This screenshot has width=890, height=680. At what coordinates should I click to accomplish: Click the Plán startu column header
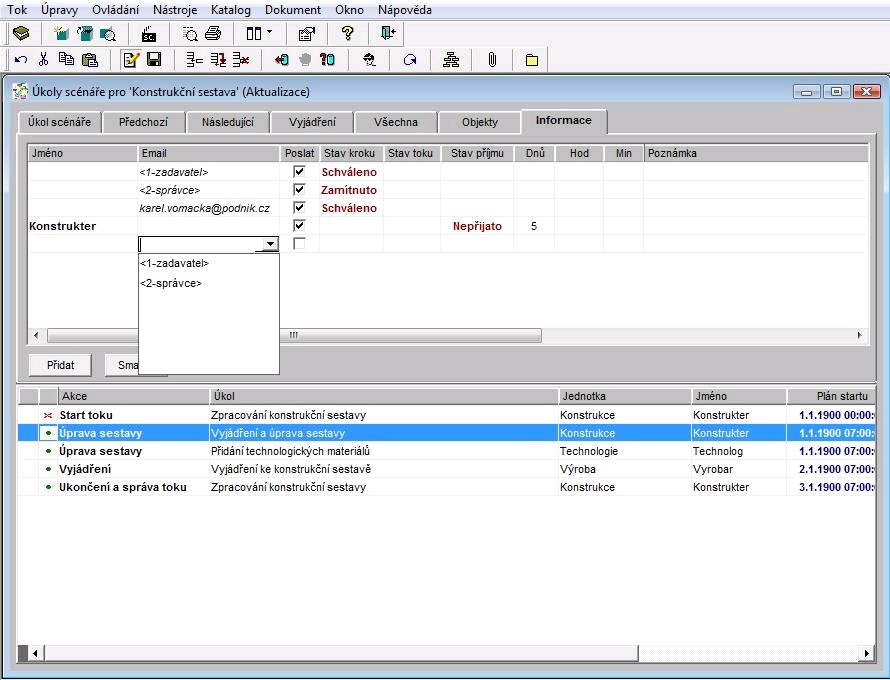pyautogui.click(x=831, y=396)
